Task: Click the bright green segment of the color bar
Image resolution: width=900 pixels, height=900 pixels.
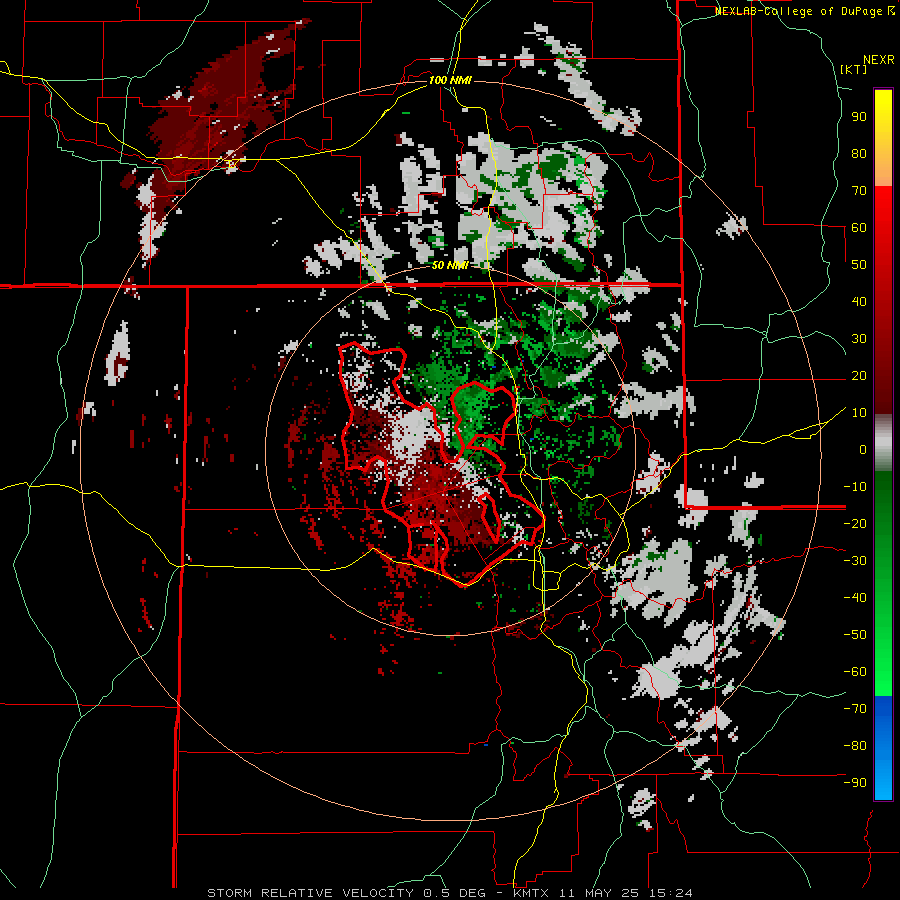Action: 883,583
